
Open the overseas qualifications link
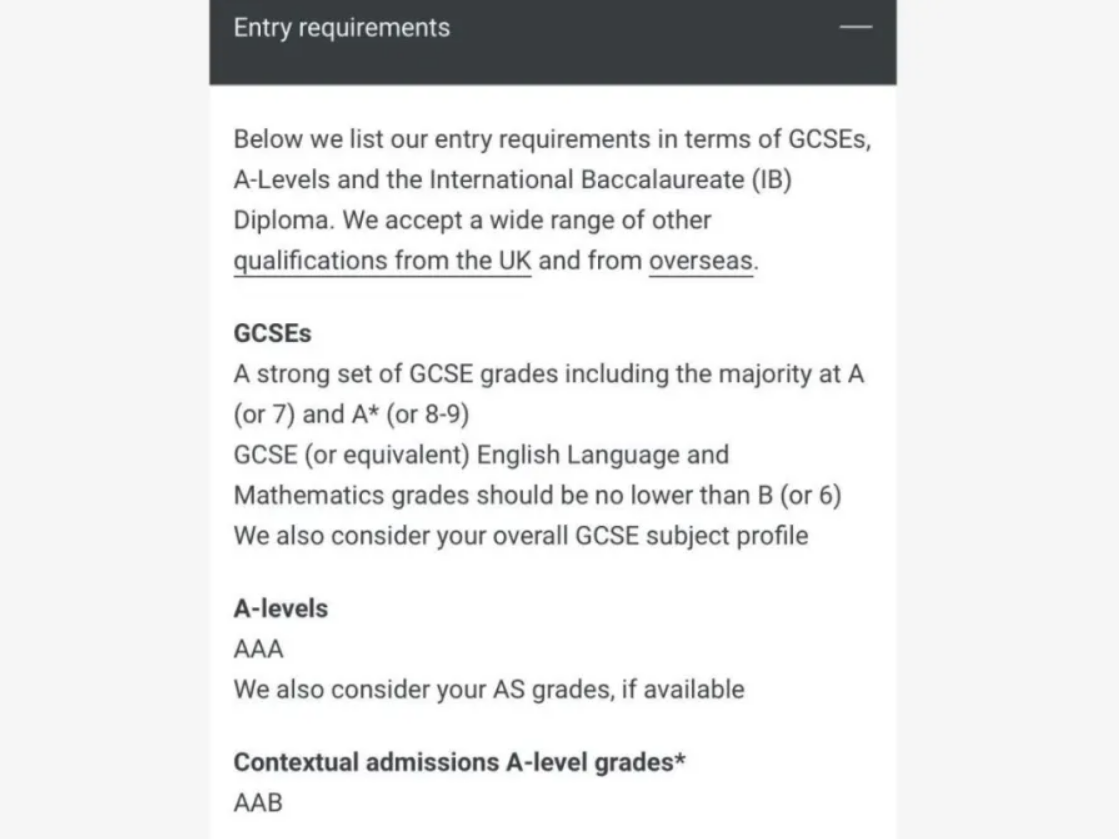point(701,261)
